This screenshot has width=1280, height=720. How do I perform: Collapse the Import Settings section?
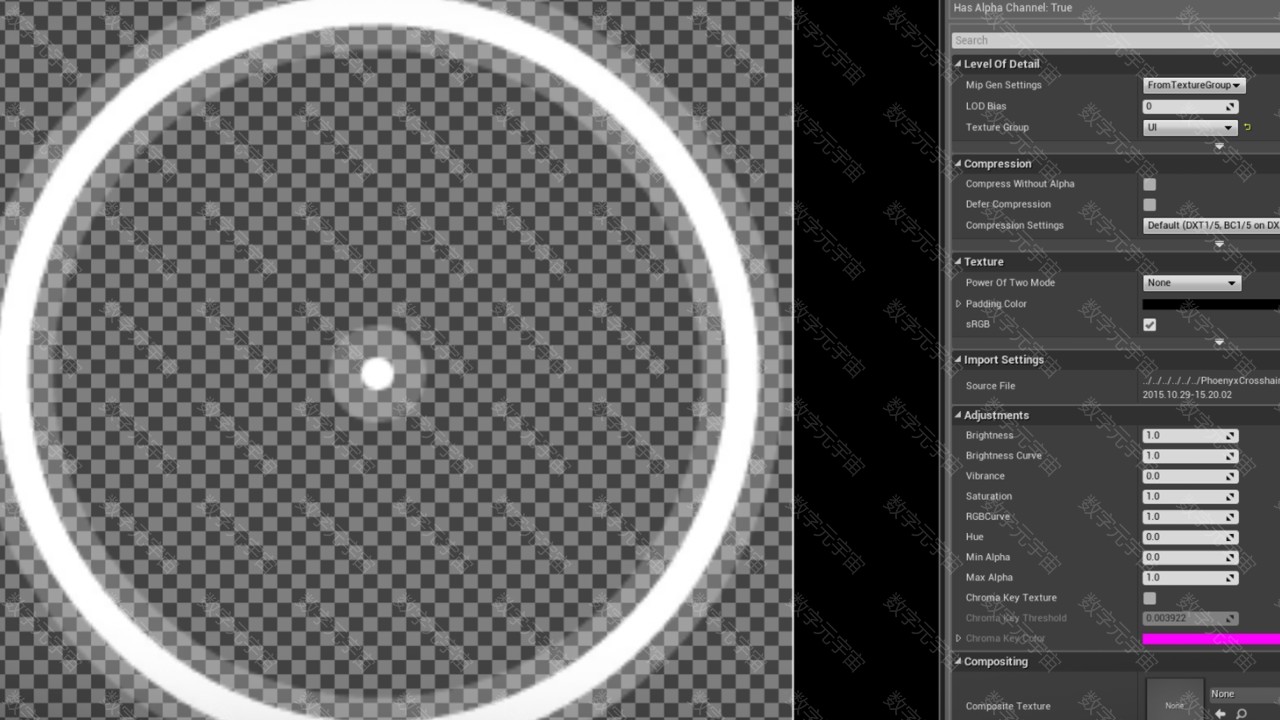click(958, 360)
